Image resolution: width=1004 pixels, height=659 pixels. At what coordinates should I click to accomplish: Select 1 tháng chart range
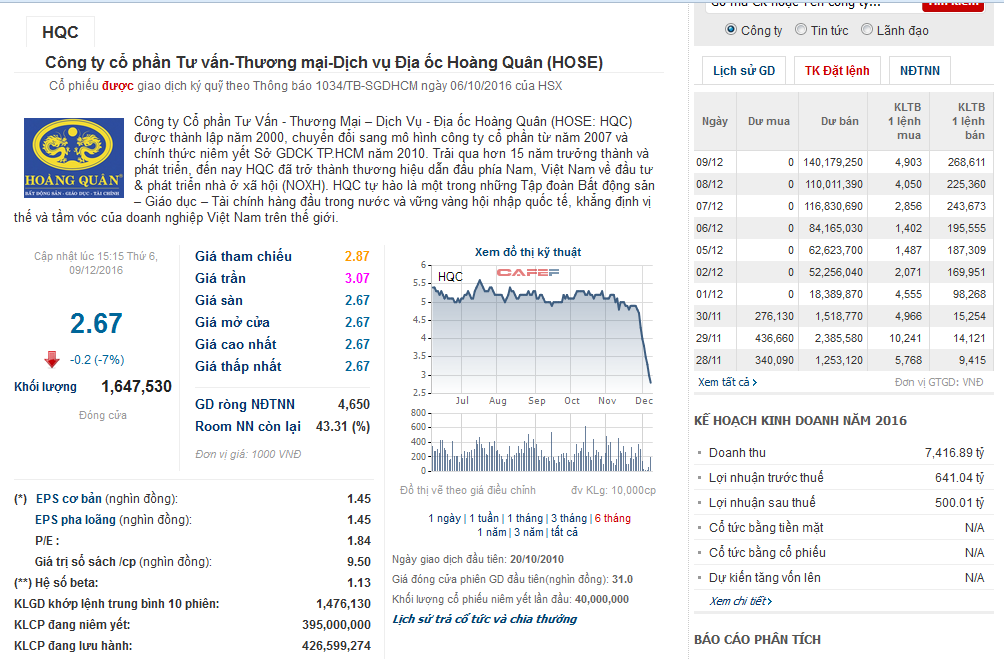[x=524, y=518]
